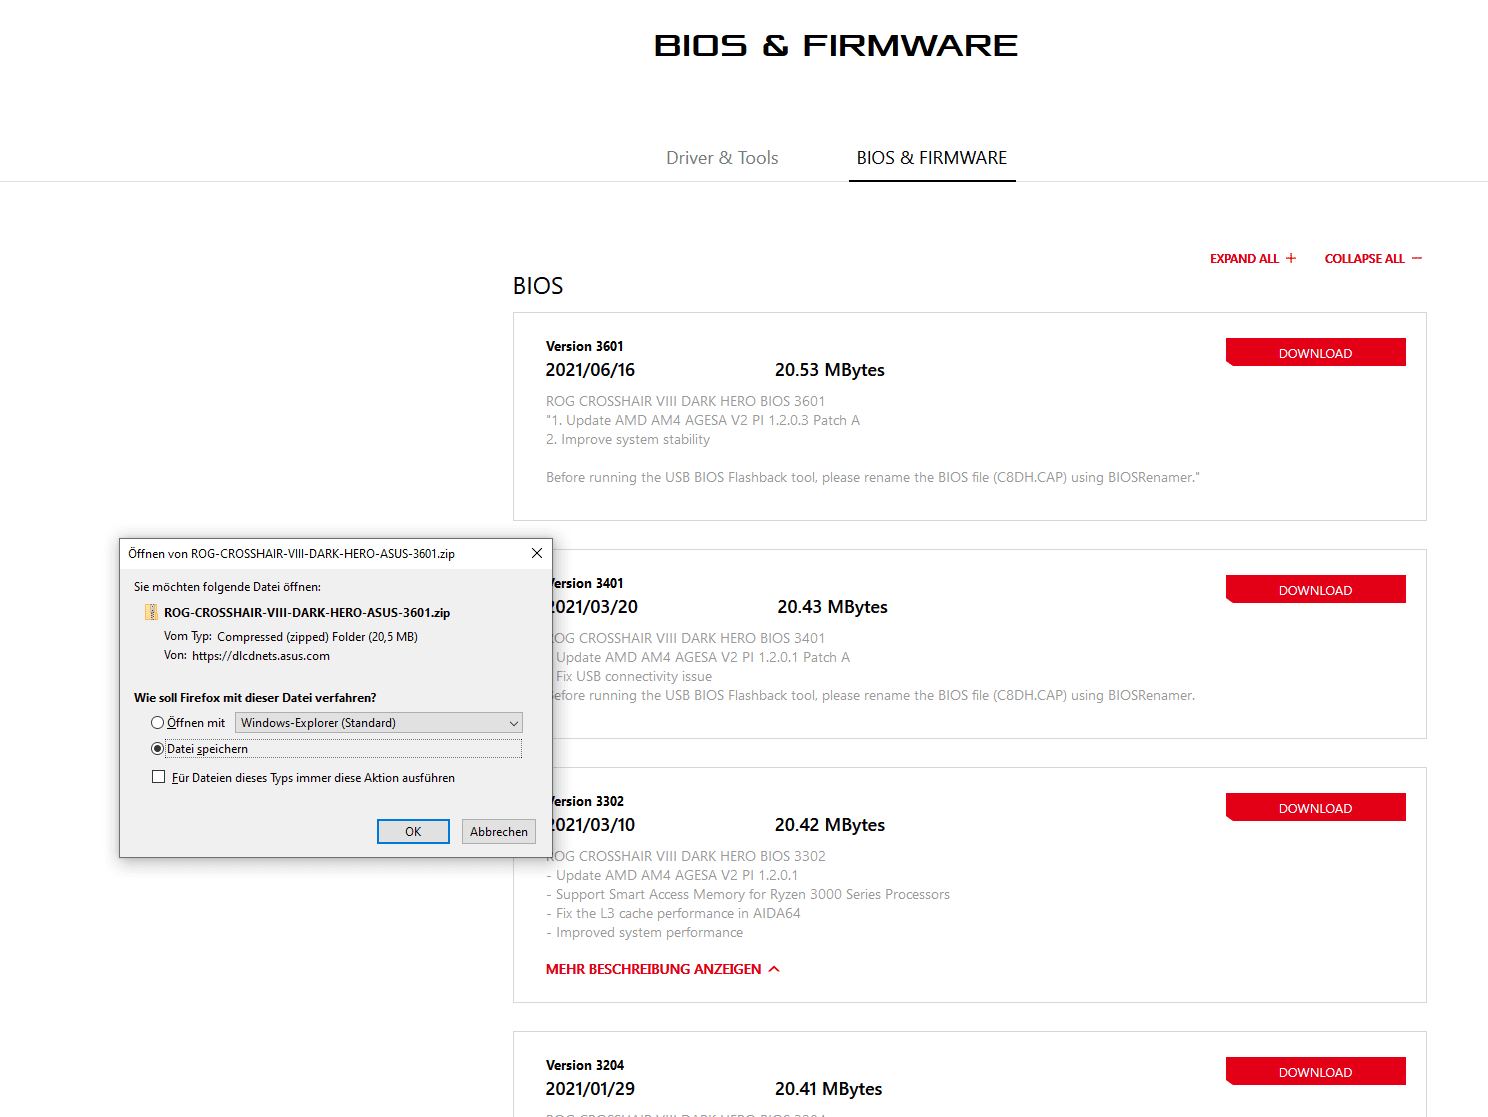Click 'Fix the L3 cache performance in AIDA64'
This screenshot has height=1117, width=1488.
point(673,914)
